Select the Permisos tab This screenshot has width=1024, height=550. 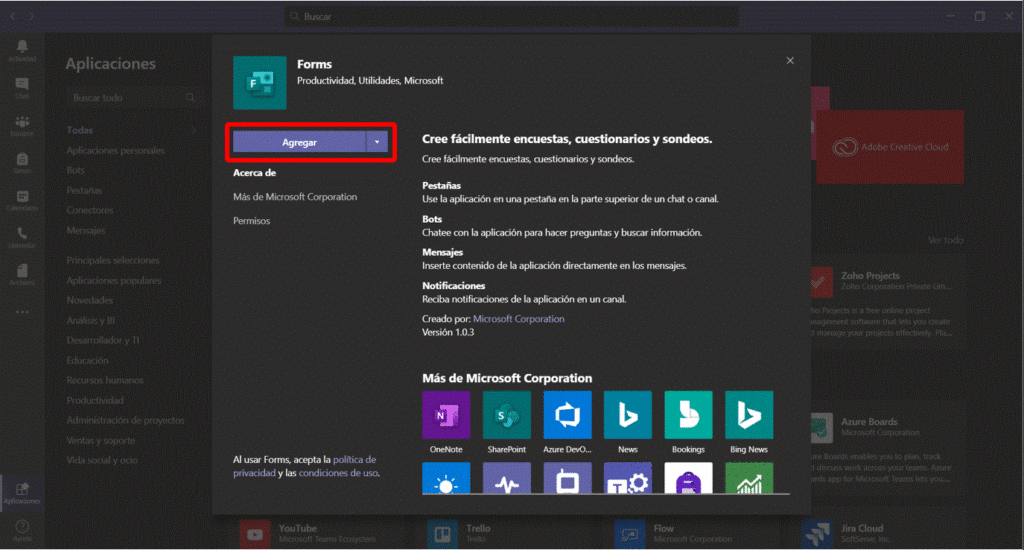tap(251, 221)
